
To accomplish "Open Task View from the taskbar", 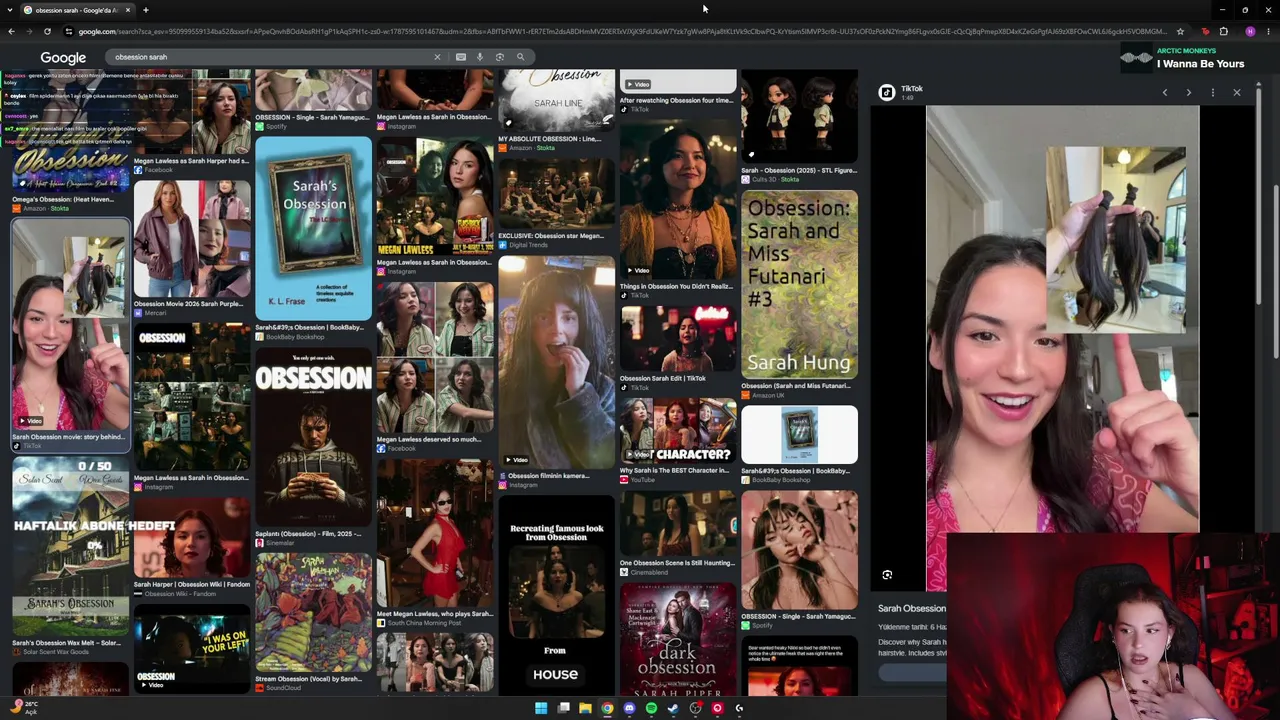I will [x=563, y=708].
